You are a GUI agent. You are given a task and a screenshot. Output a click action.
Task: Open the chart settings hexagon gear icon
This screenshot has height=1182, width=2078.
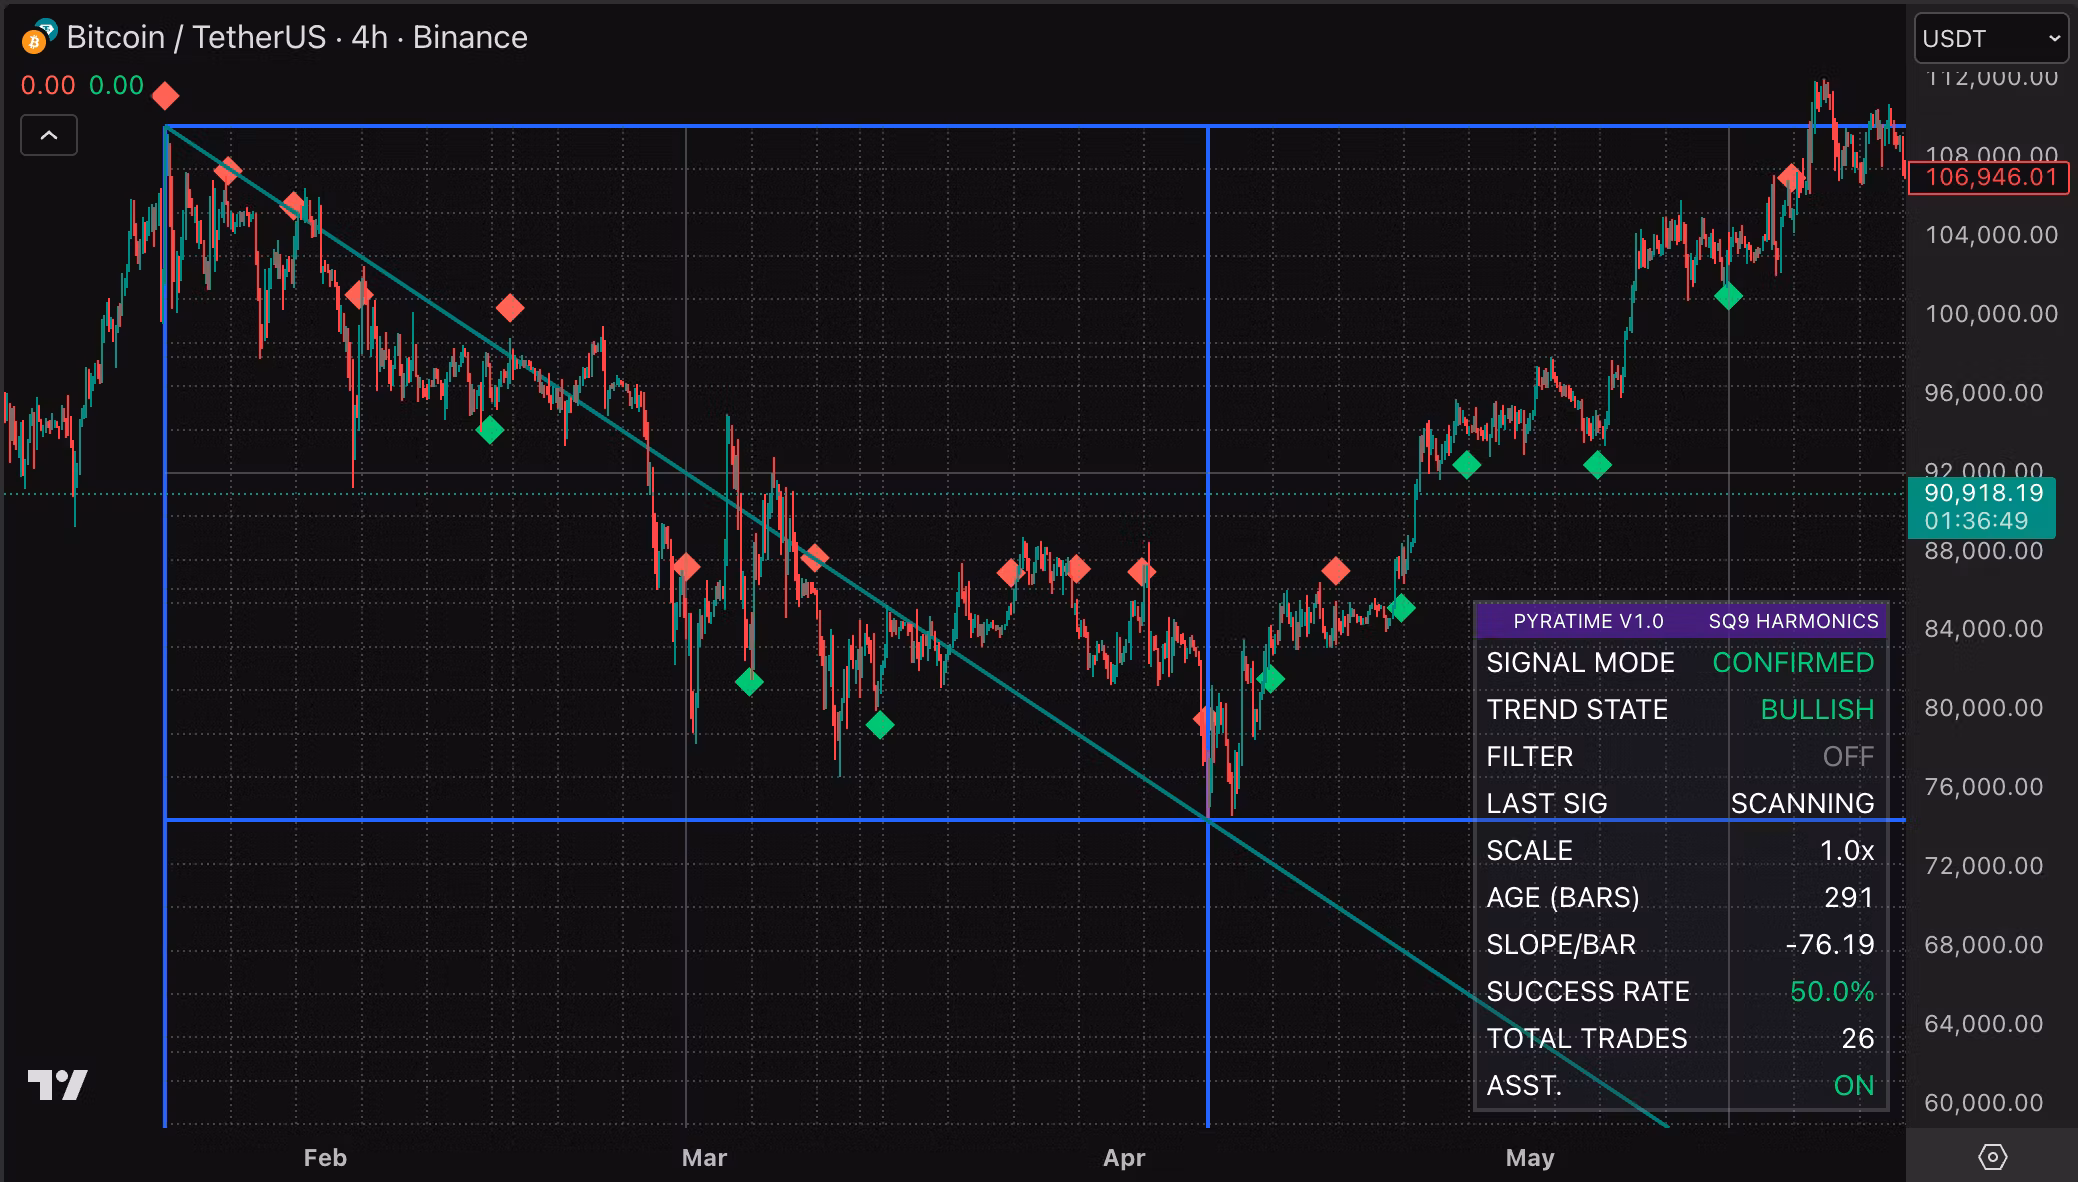click(x=1992, y=1157)
